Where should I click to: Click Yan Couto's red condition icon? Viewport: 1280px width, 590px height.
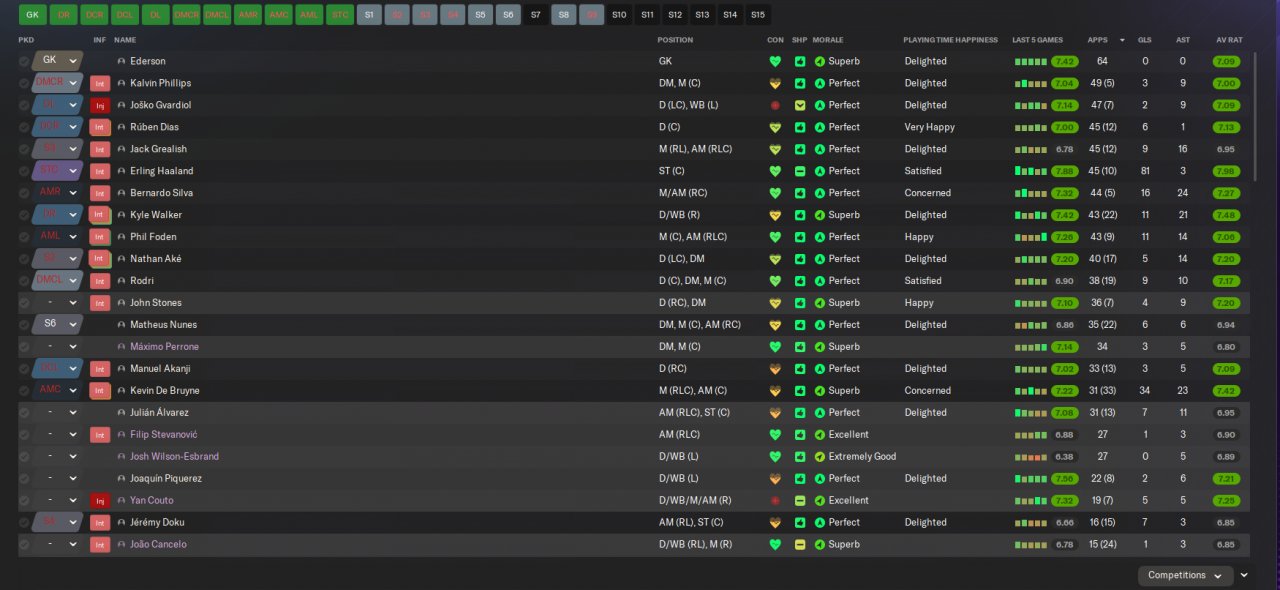click(775, 500)
